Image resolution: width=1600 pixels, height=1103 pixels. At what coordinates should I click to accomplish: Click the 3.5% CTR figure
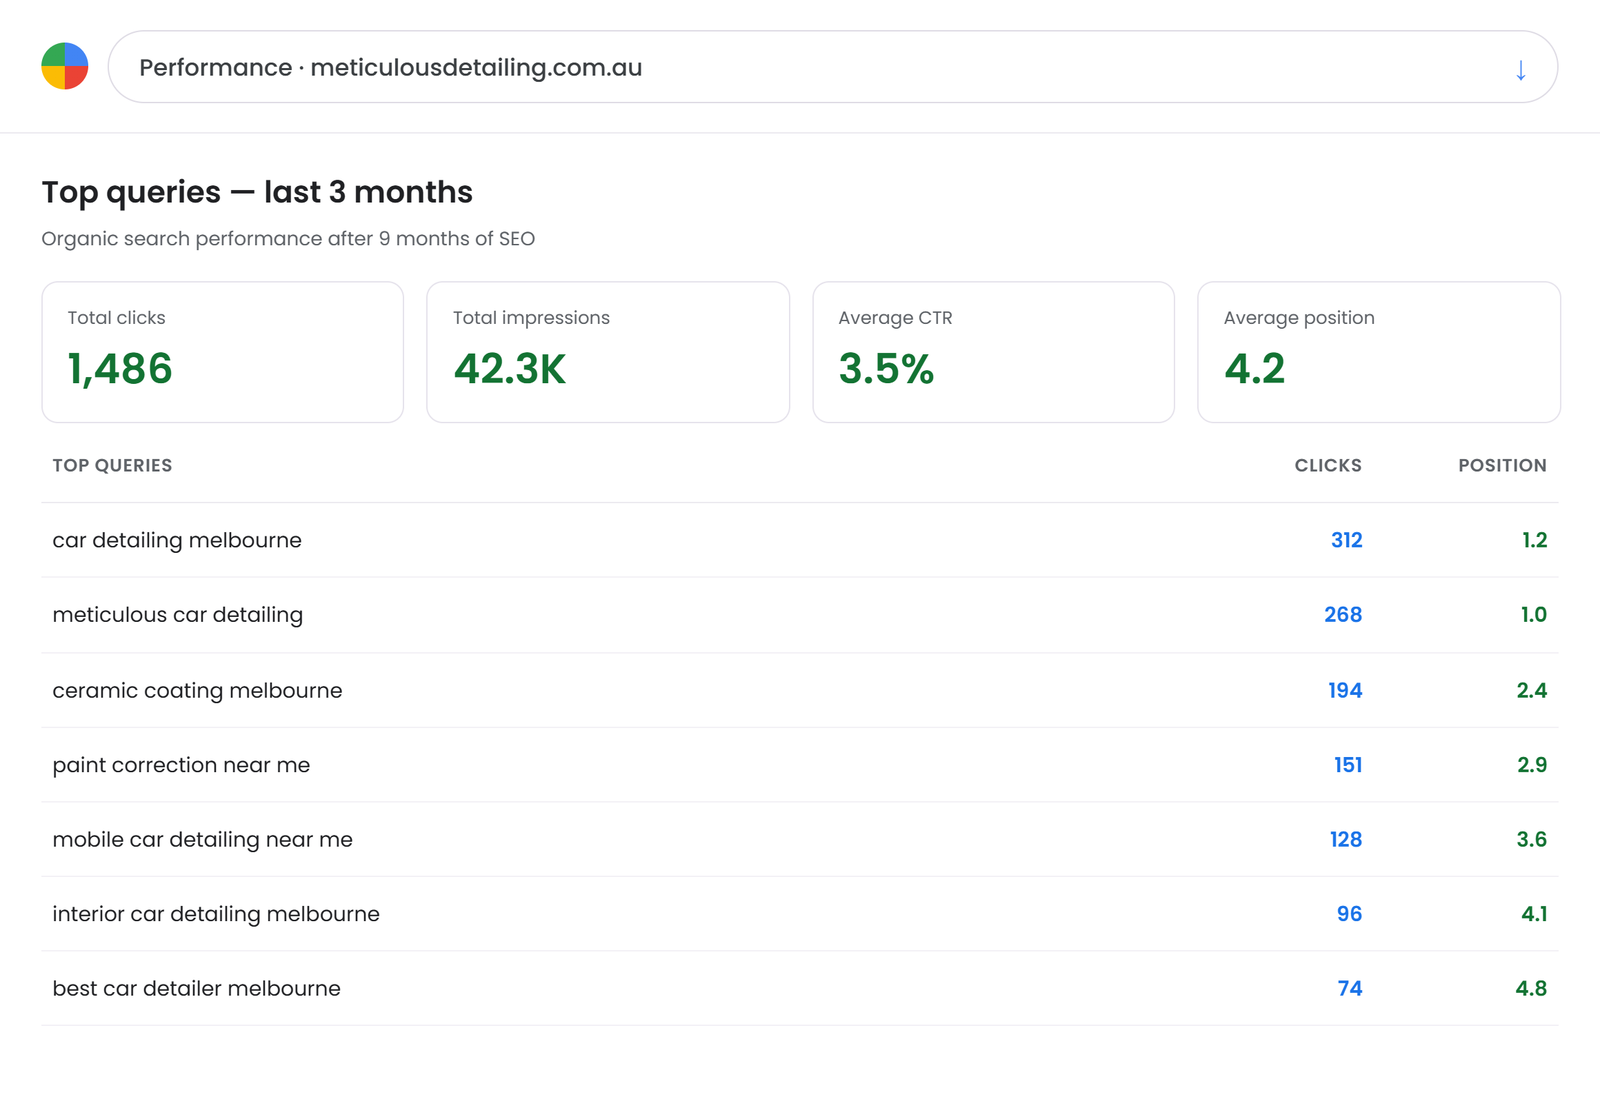pos(886,369)
